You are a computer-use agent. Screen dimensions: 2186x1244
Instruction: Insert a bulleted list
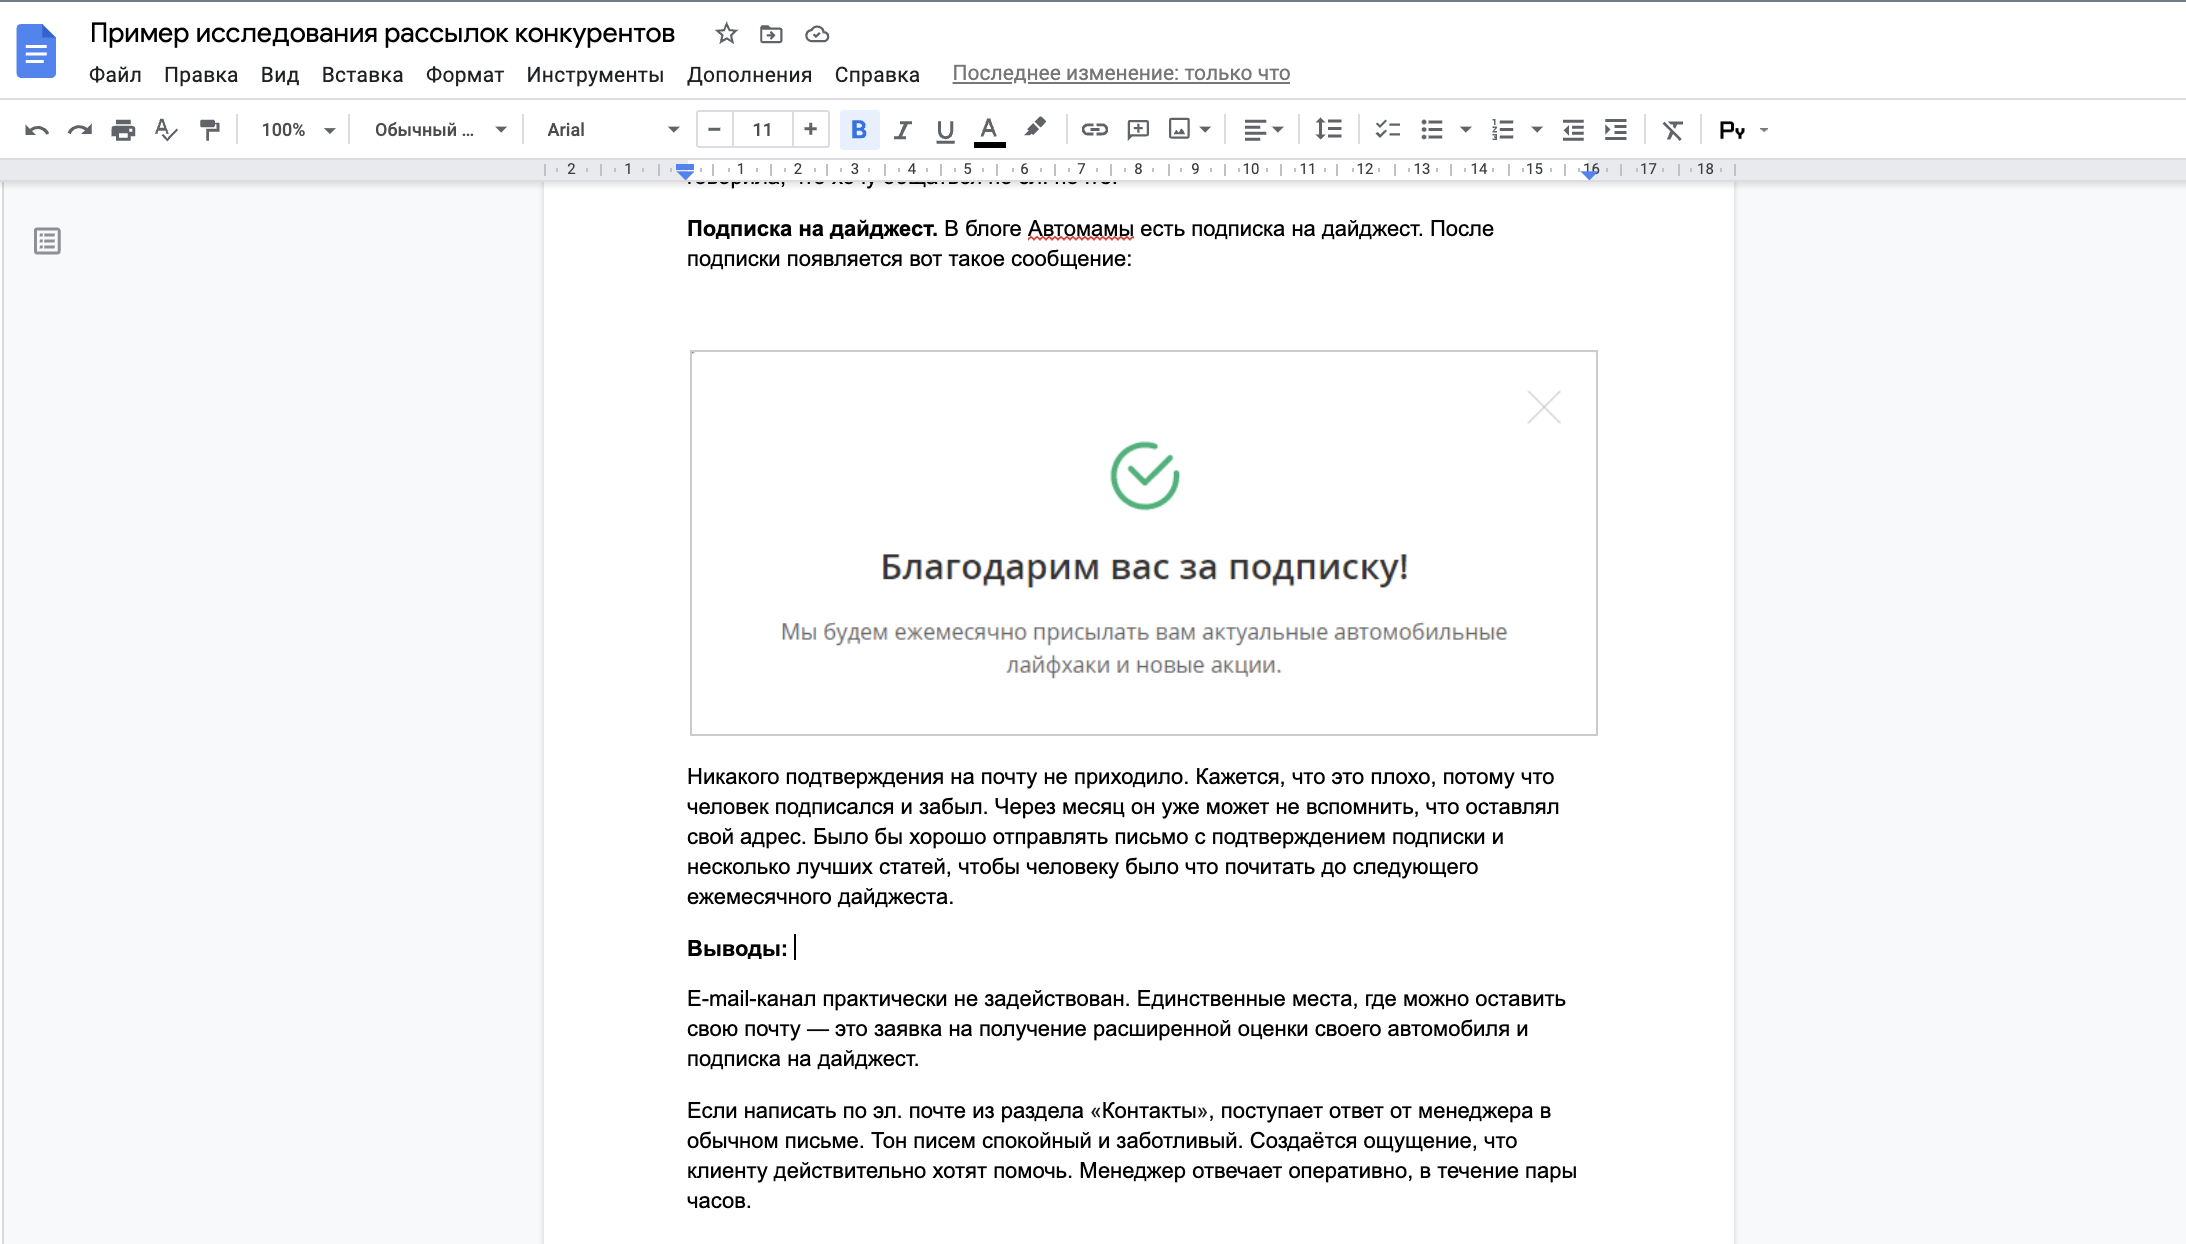click(x=1432, y=130)
